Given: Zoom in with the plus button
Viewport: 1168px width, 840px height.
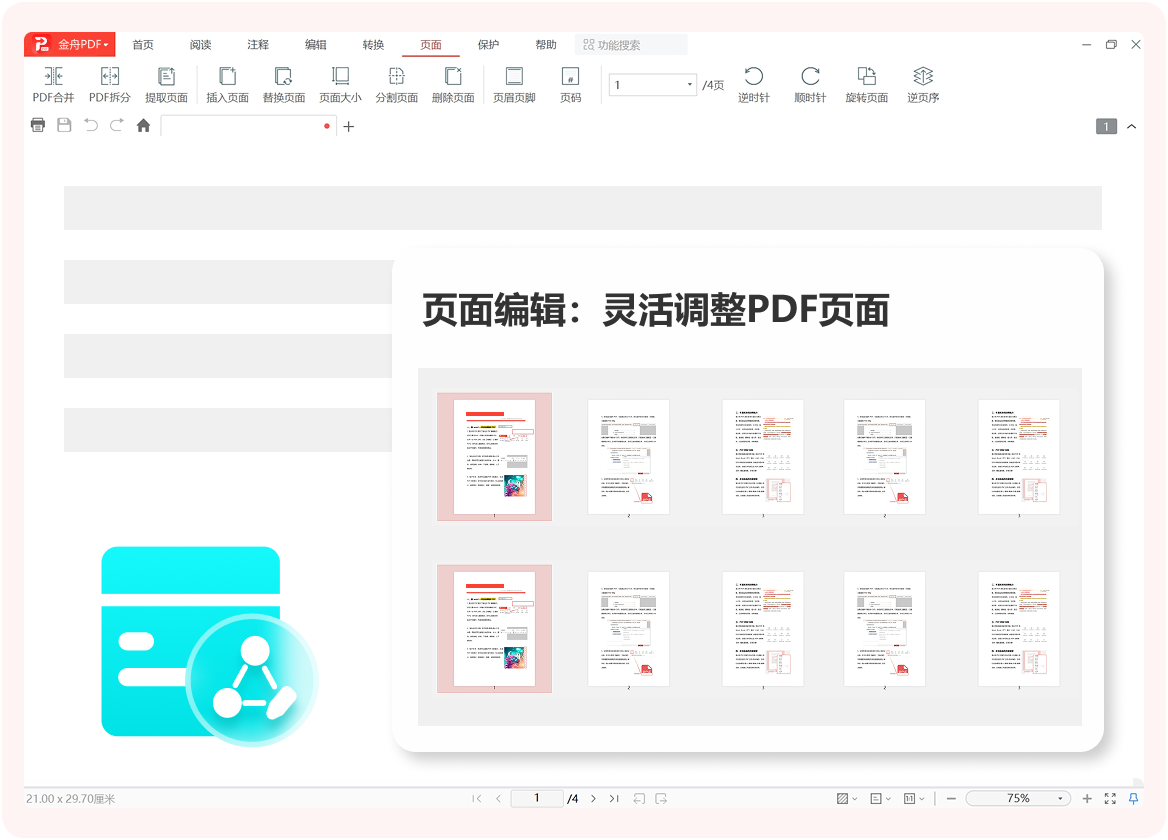Looking at the screenshot, I should 1087,798.
